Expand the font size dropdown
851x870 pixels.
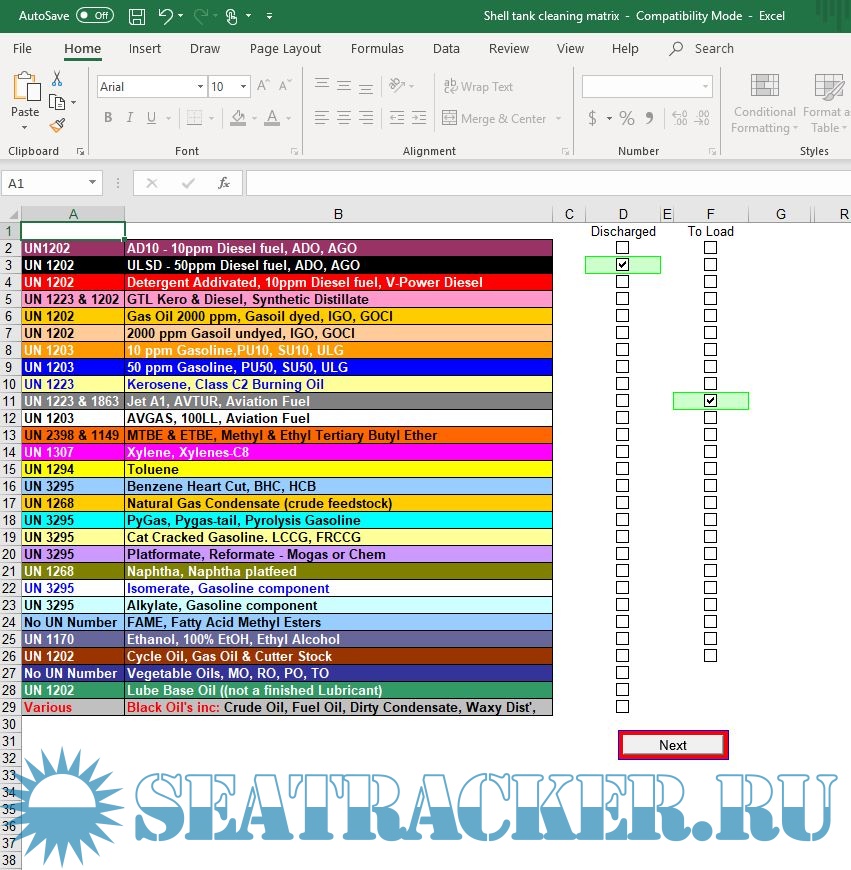(242, 87)
